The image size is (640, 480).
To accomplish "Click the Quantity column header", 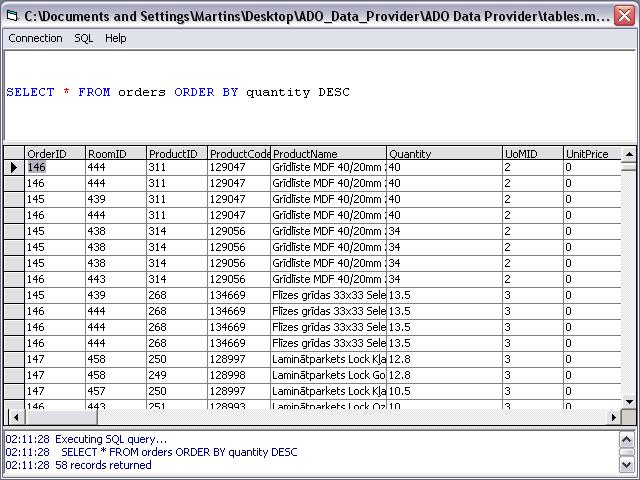I will (443, 154).
